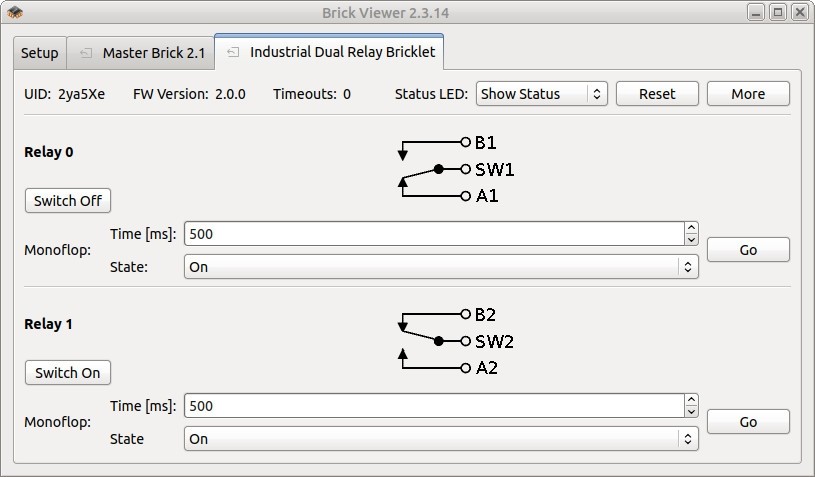Open Relay 0 monoflop State dropdown
This screenshot has width=815, height=477.
[x=441, y=267]
